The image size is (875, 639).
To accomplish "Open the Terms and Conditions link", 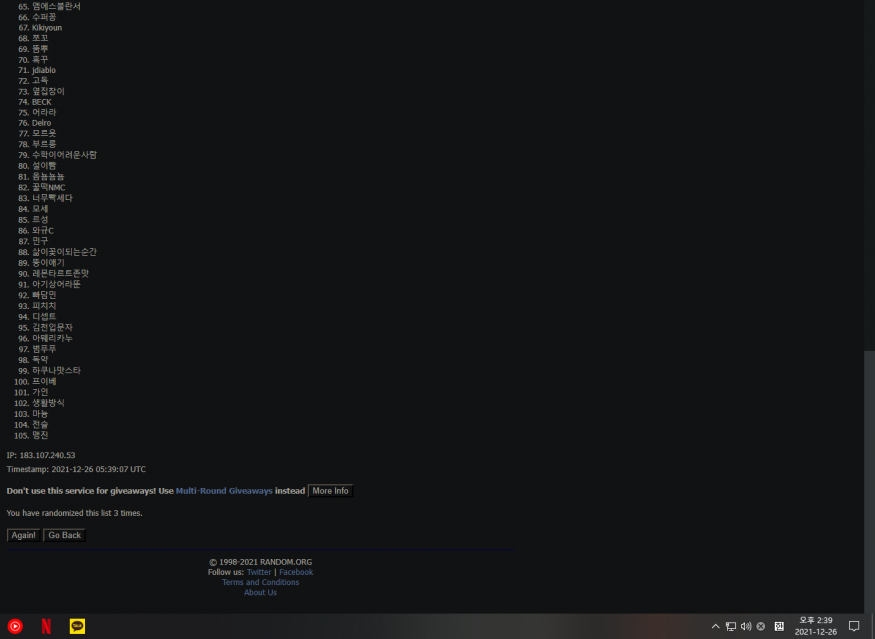I will 260,582.
